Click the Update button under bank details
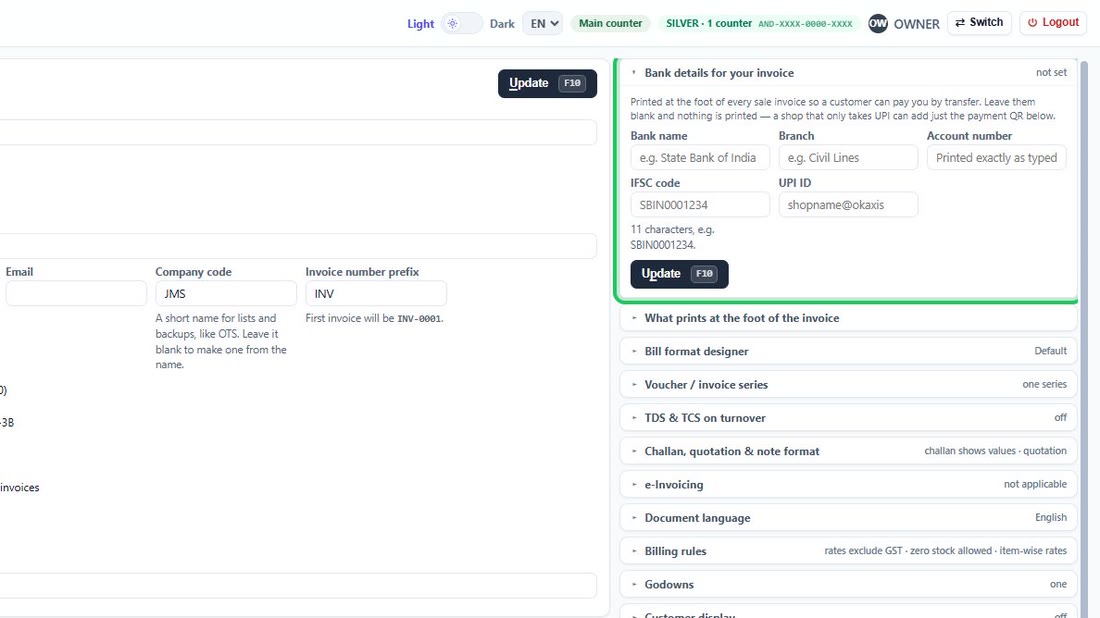 click(x=679, y=274)
